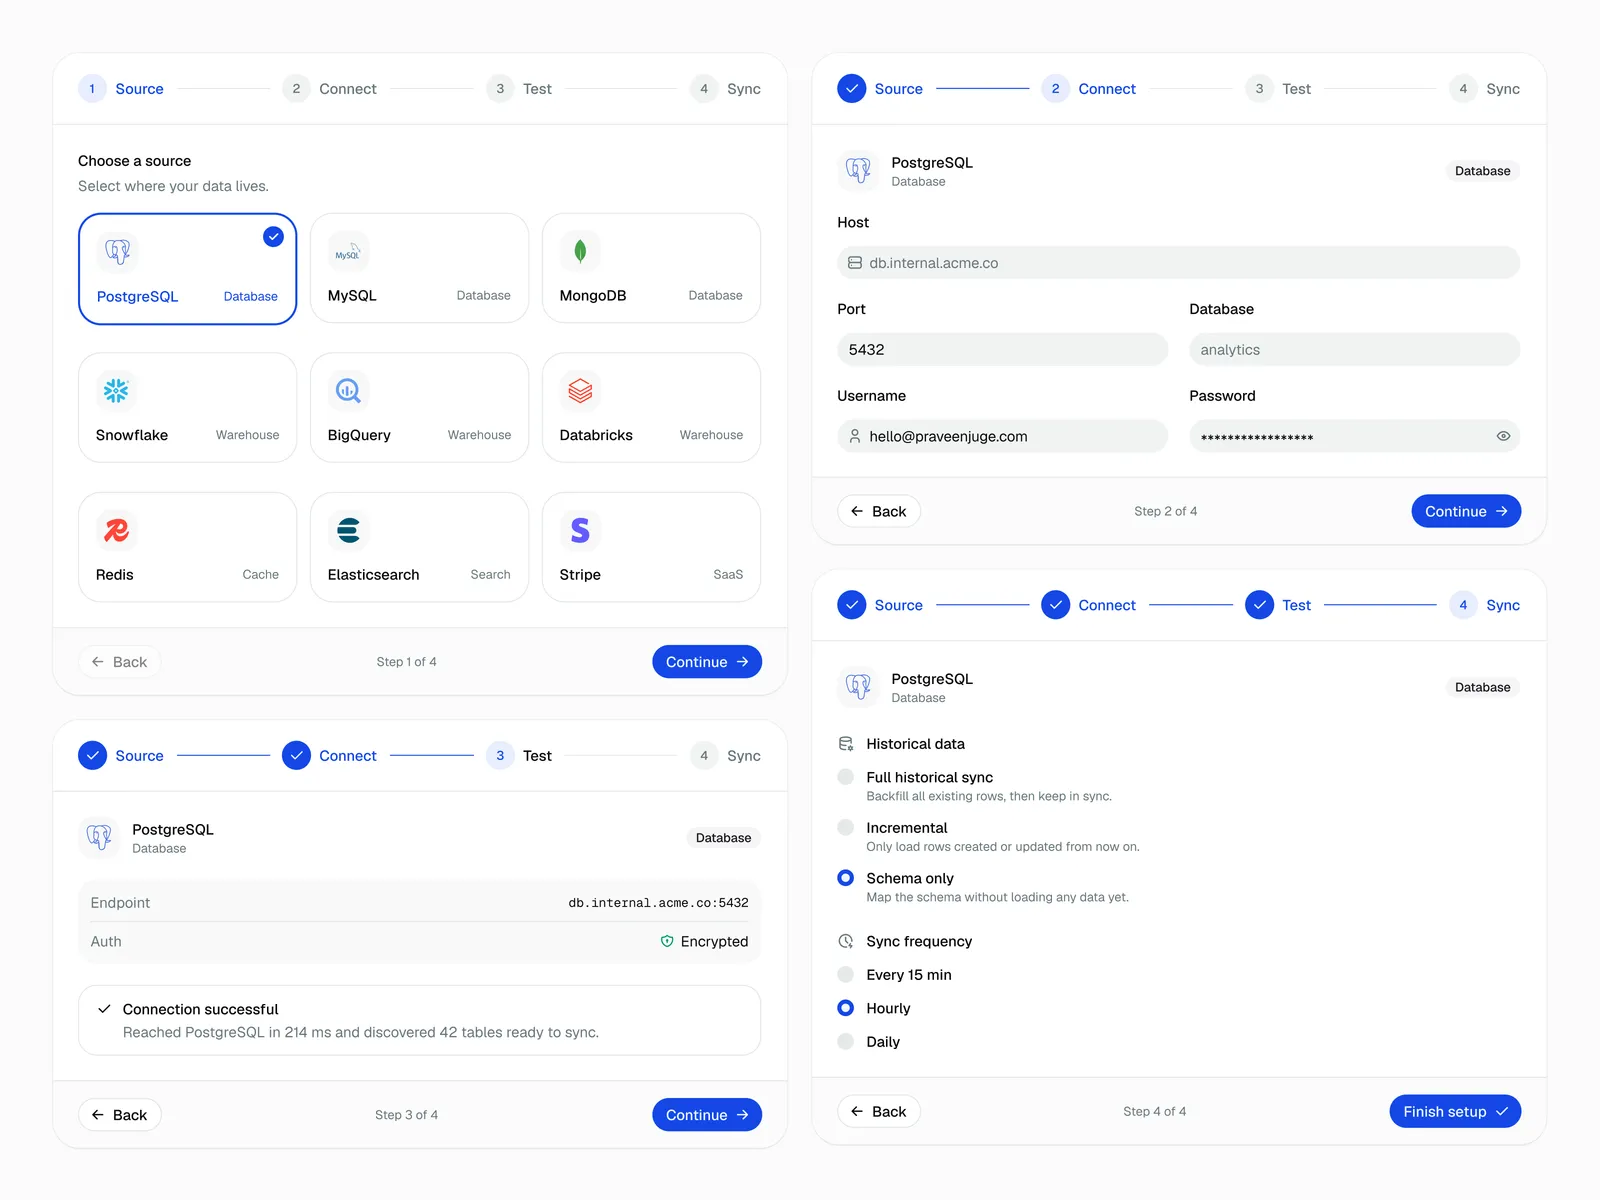Viewport: 1600px width, 1200px height.
Task: Click PostgreSQL elephant icon in Sync panel header
Action: point(858,687)
